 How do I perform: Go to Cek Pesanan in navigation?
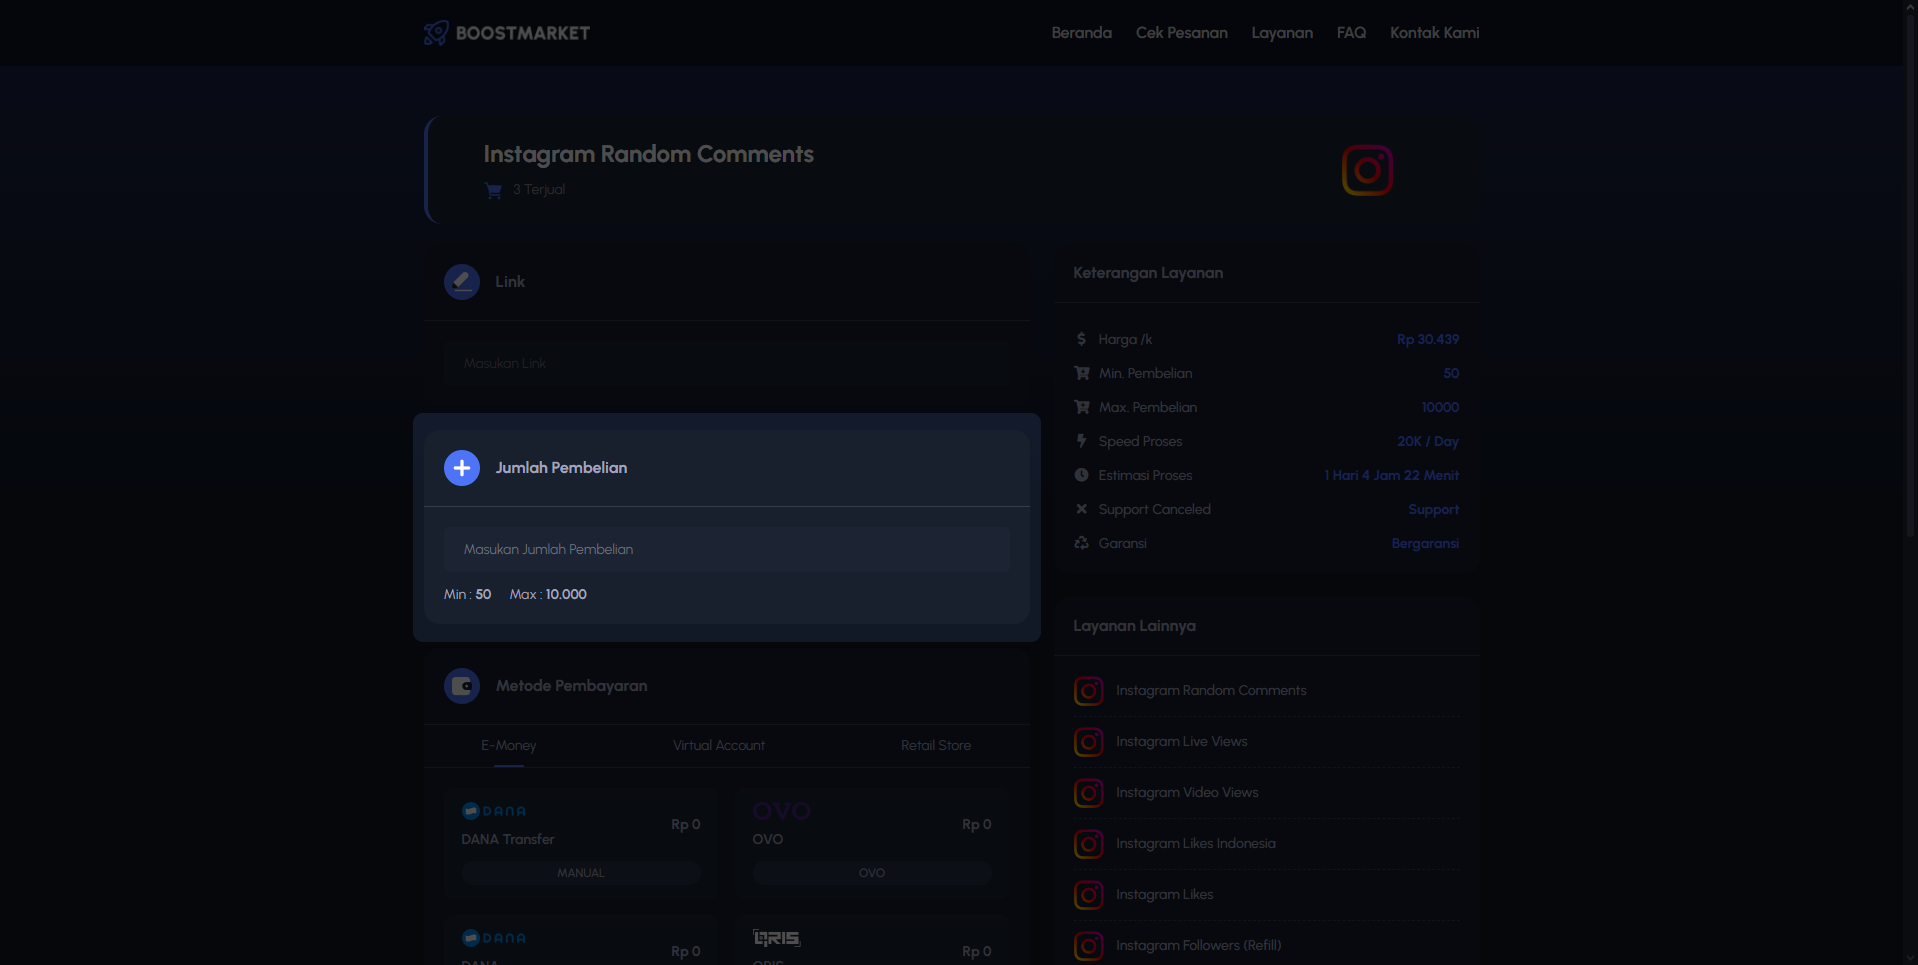(x=1182, y=33)
